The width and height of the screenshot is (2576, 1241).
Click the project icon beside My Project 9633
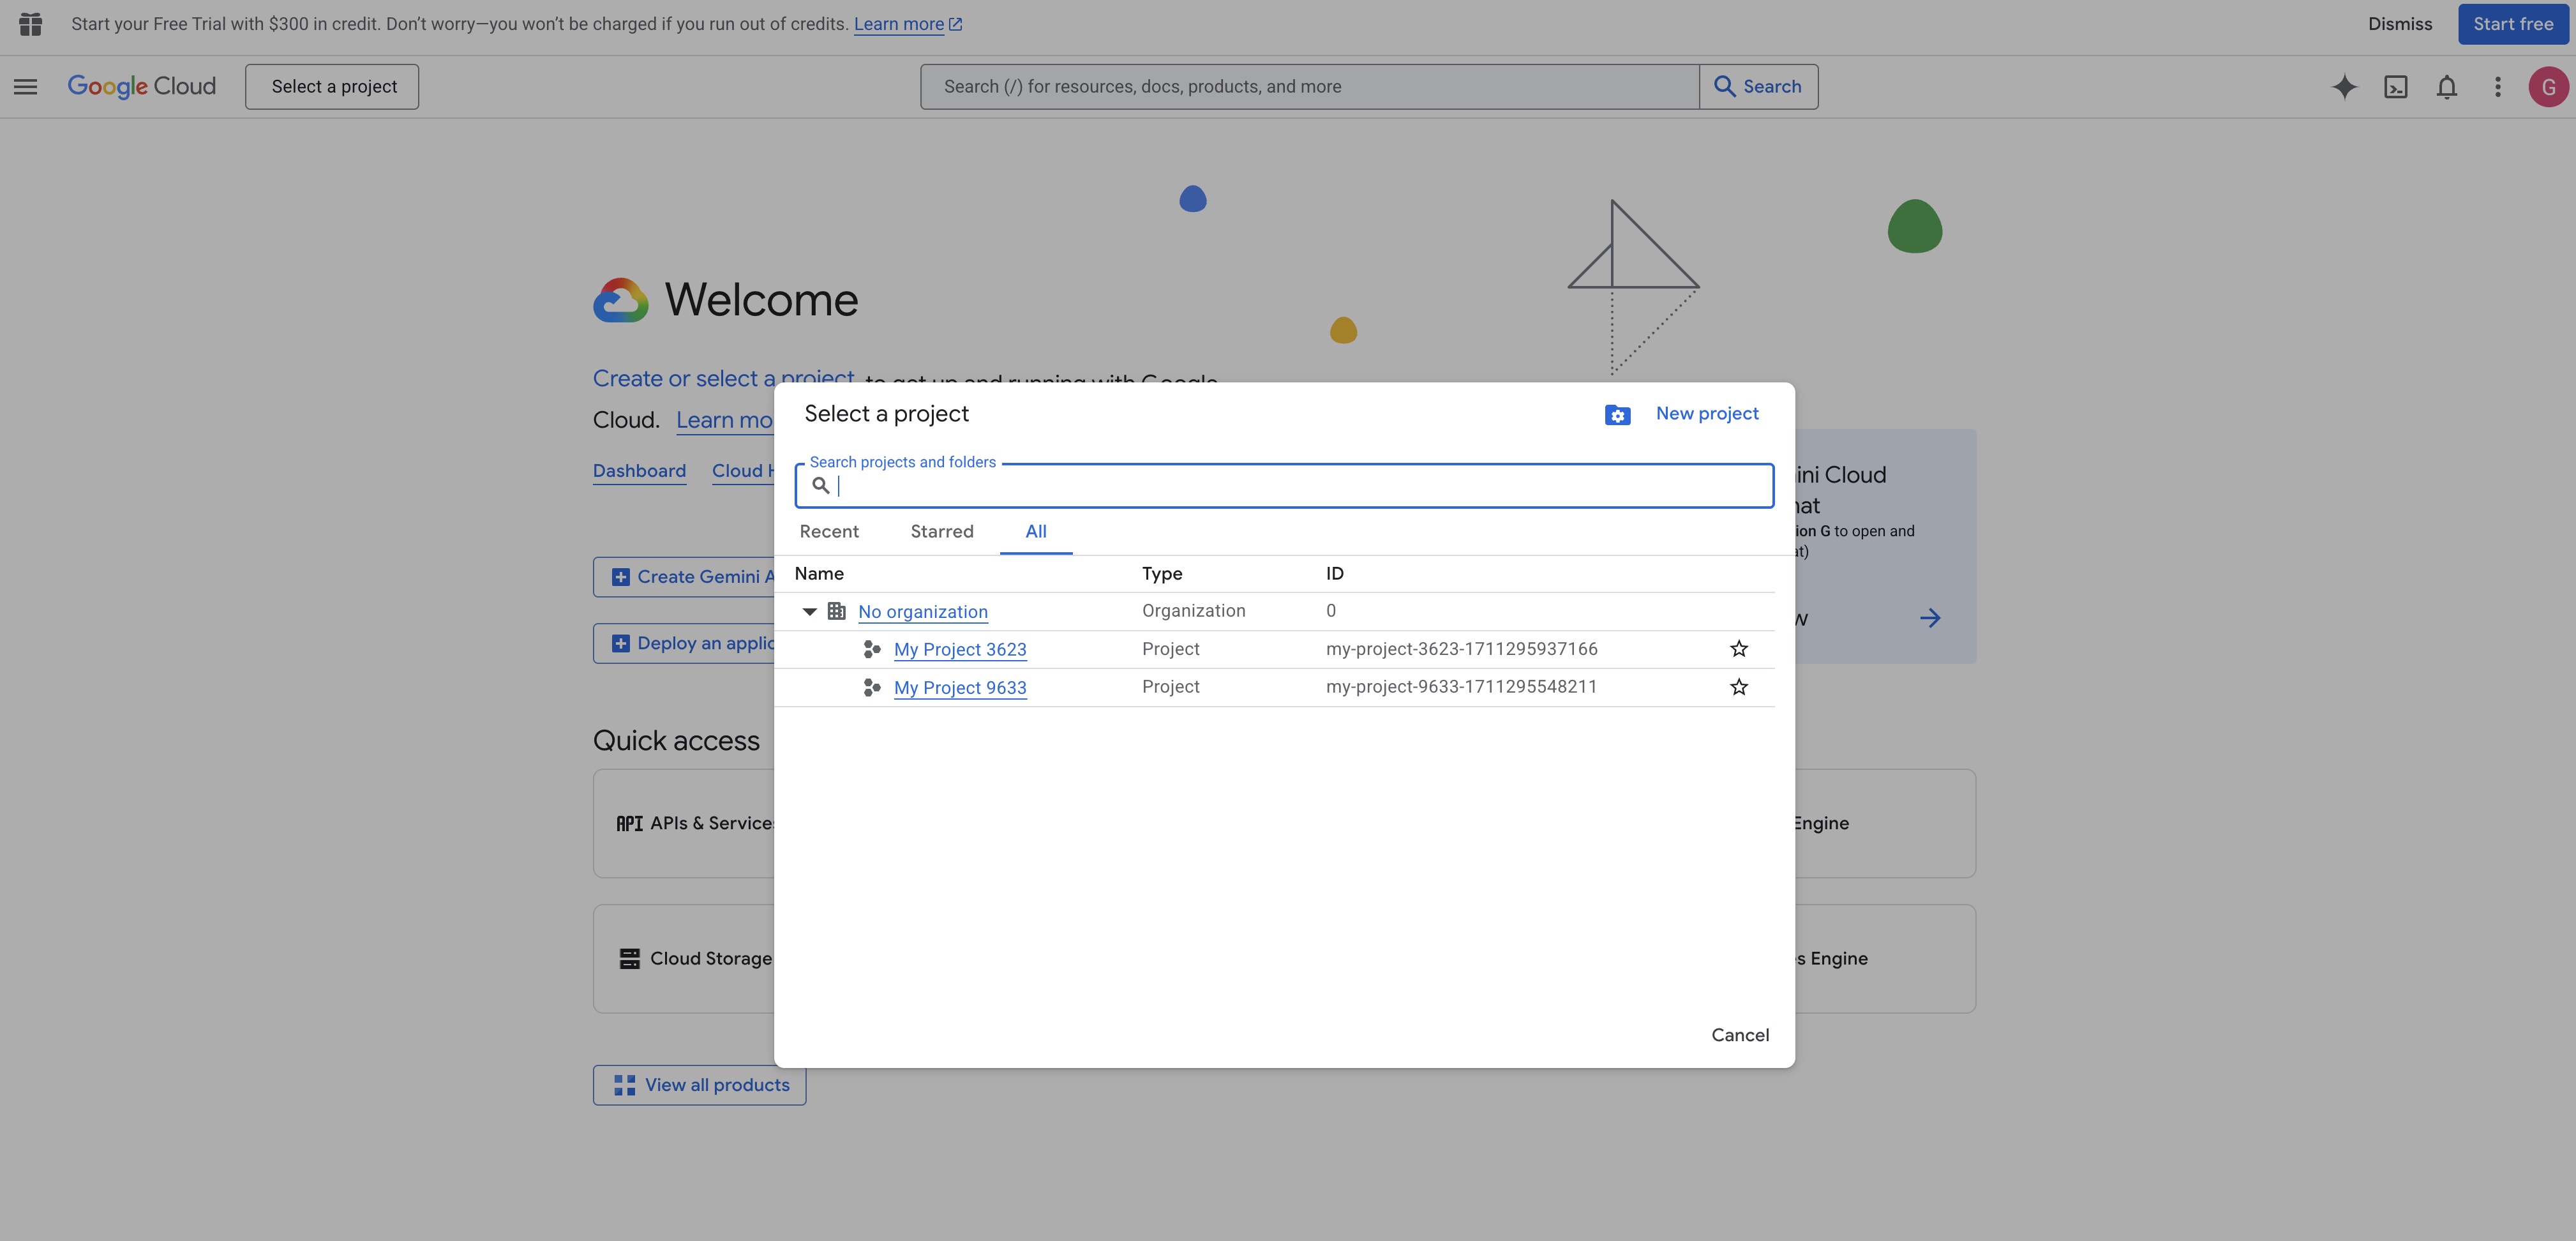(872, 687)
